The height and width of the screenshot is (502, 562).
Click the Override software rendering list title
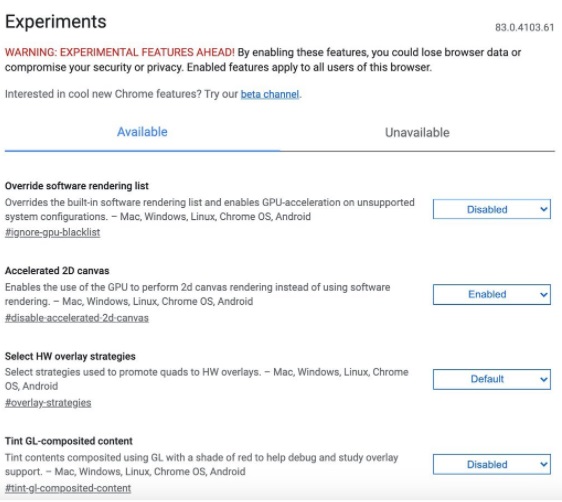[x=77, y=186]
